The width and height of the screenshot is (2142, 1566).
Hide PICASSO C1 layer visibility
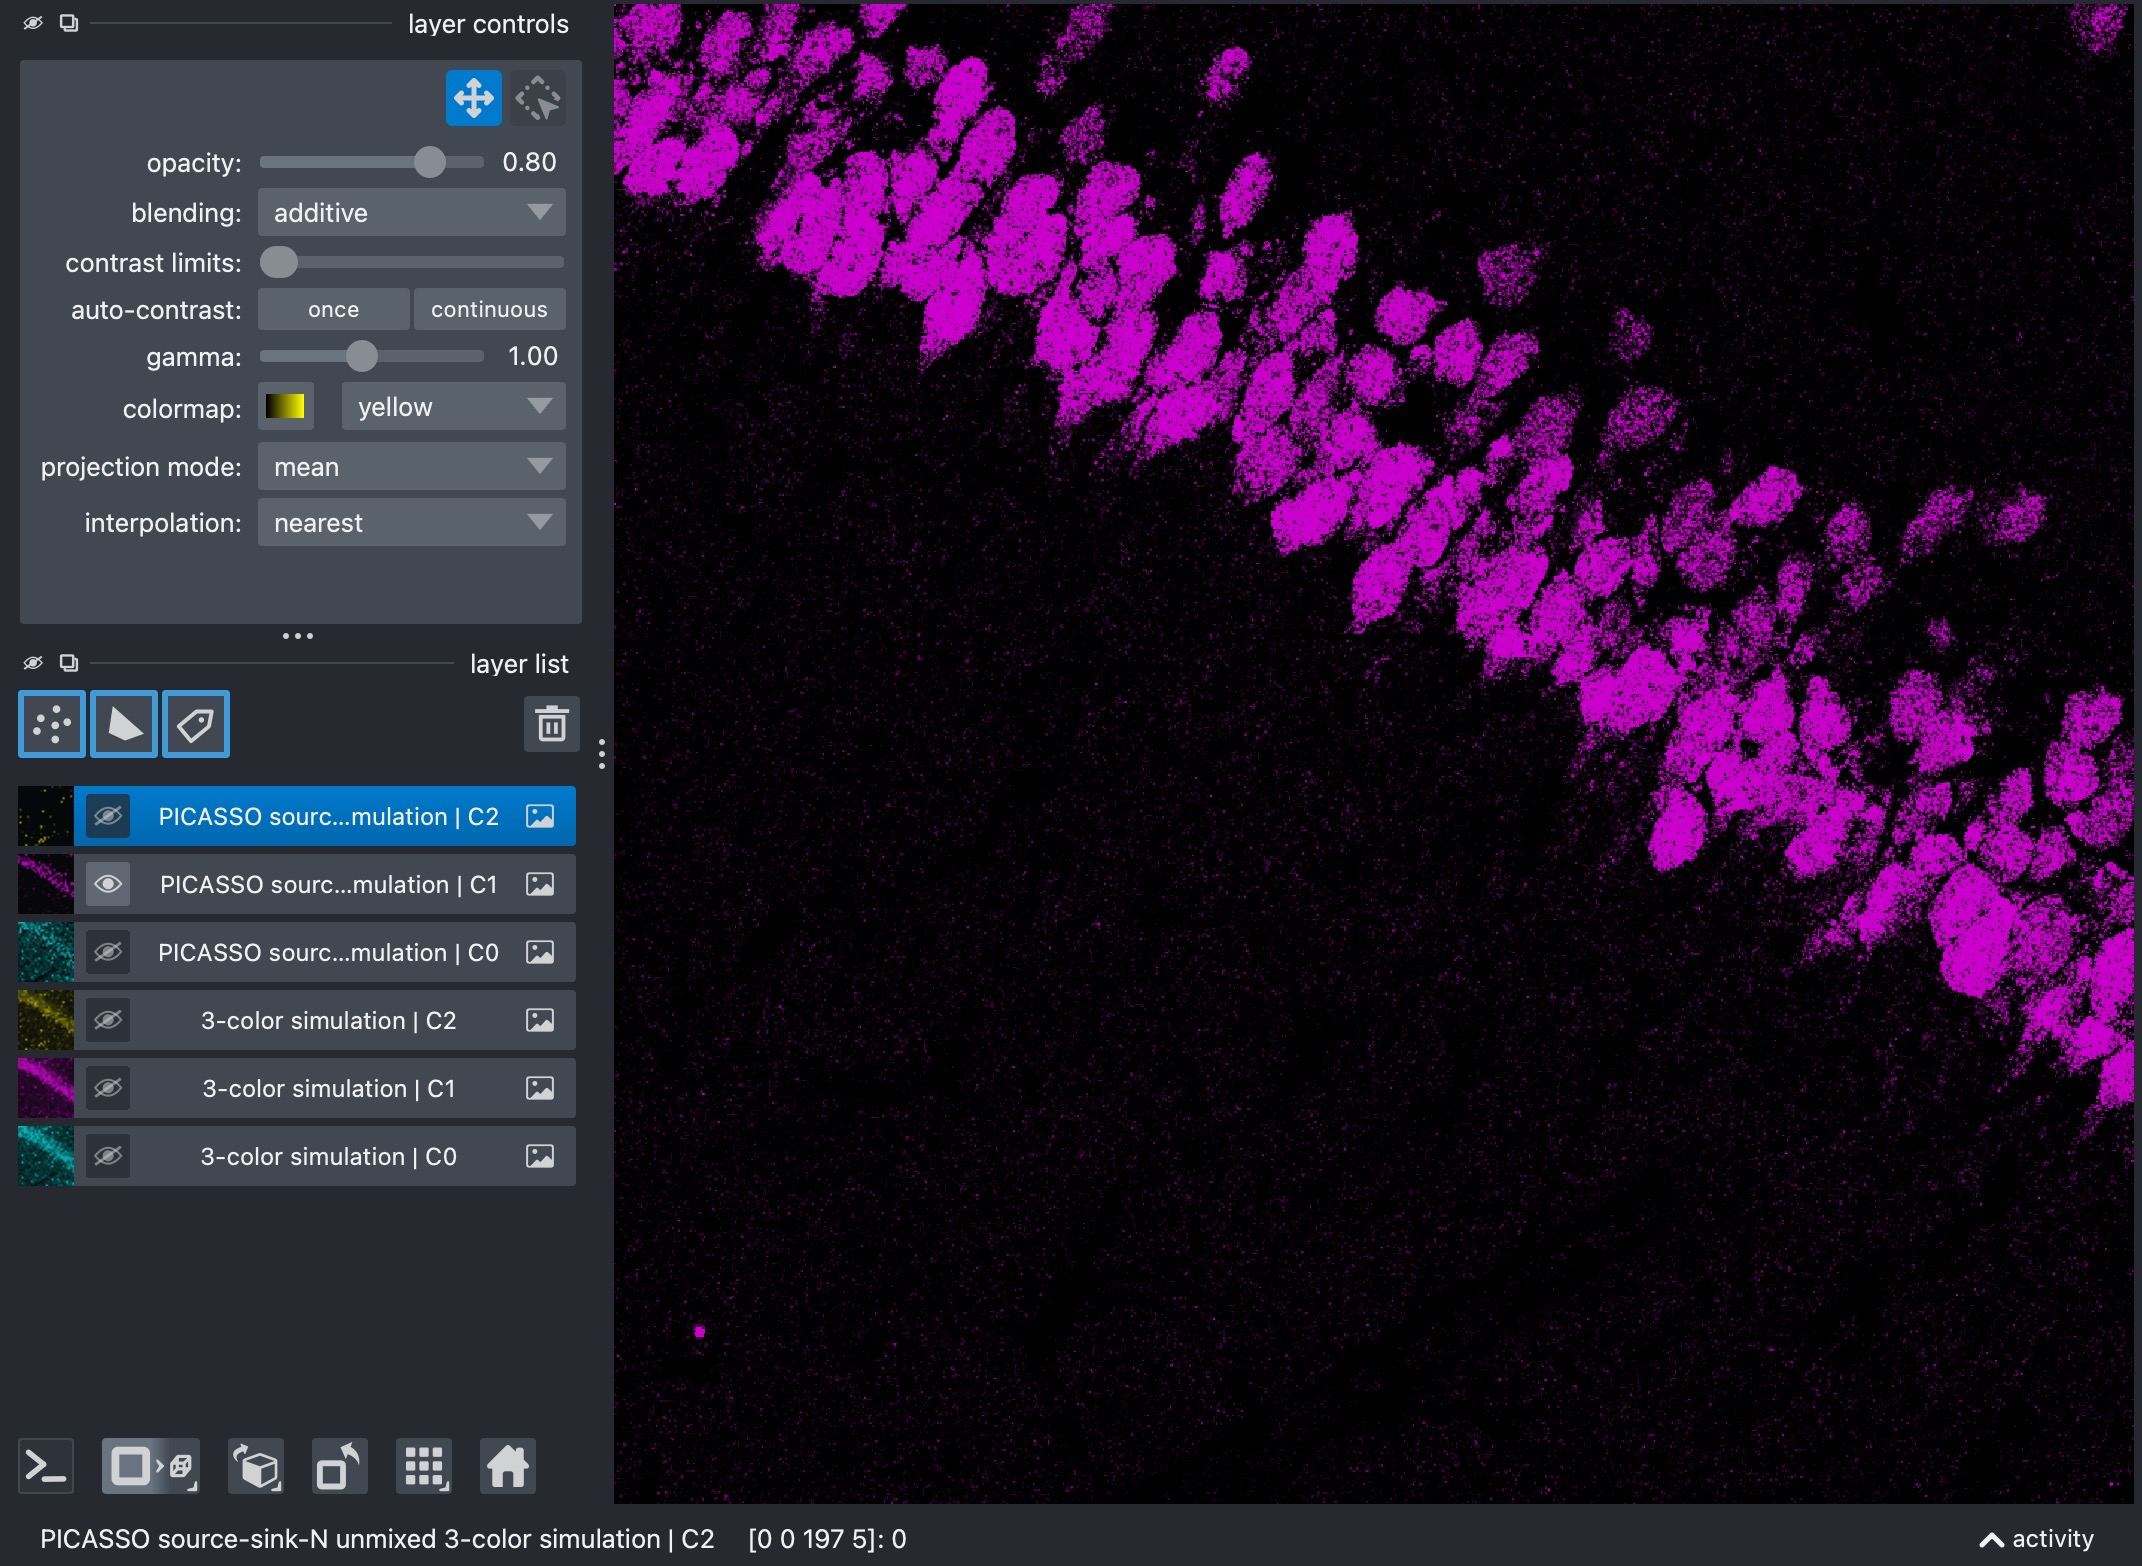108,884
